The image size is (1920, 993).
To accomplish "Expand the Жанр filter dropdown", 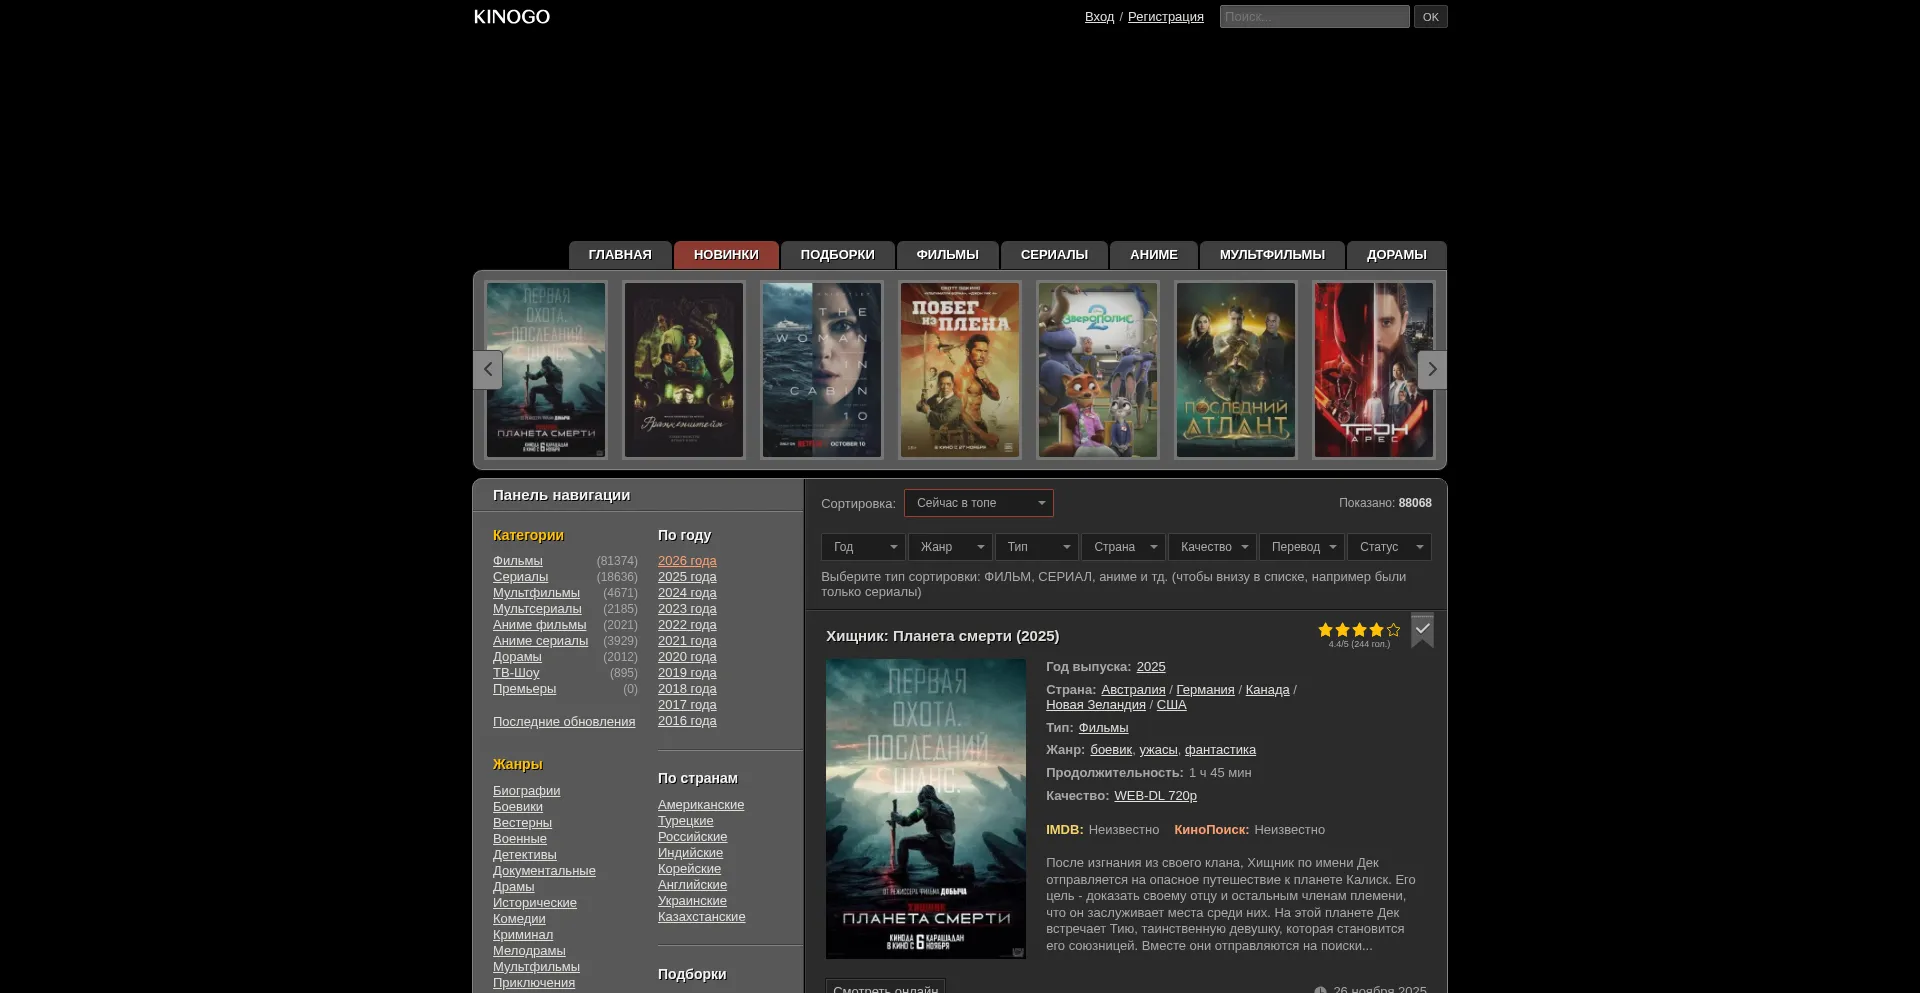I will pos(950,547).
